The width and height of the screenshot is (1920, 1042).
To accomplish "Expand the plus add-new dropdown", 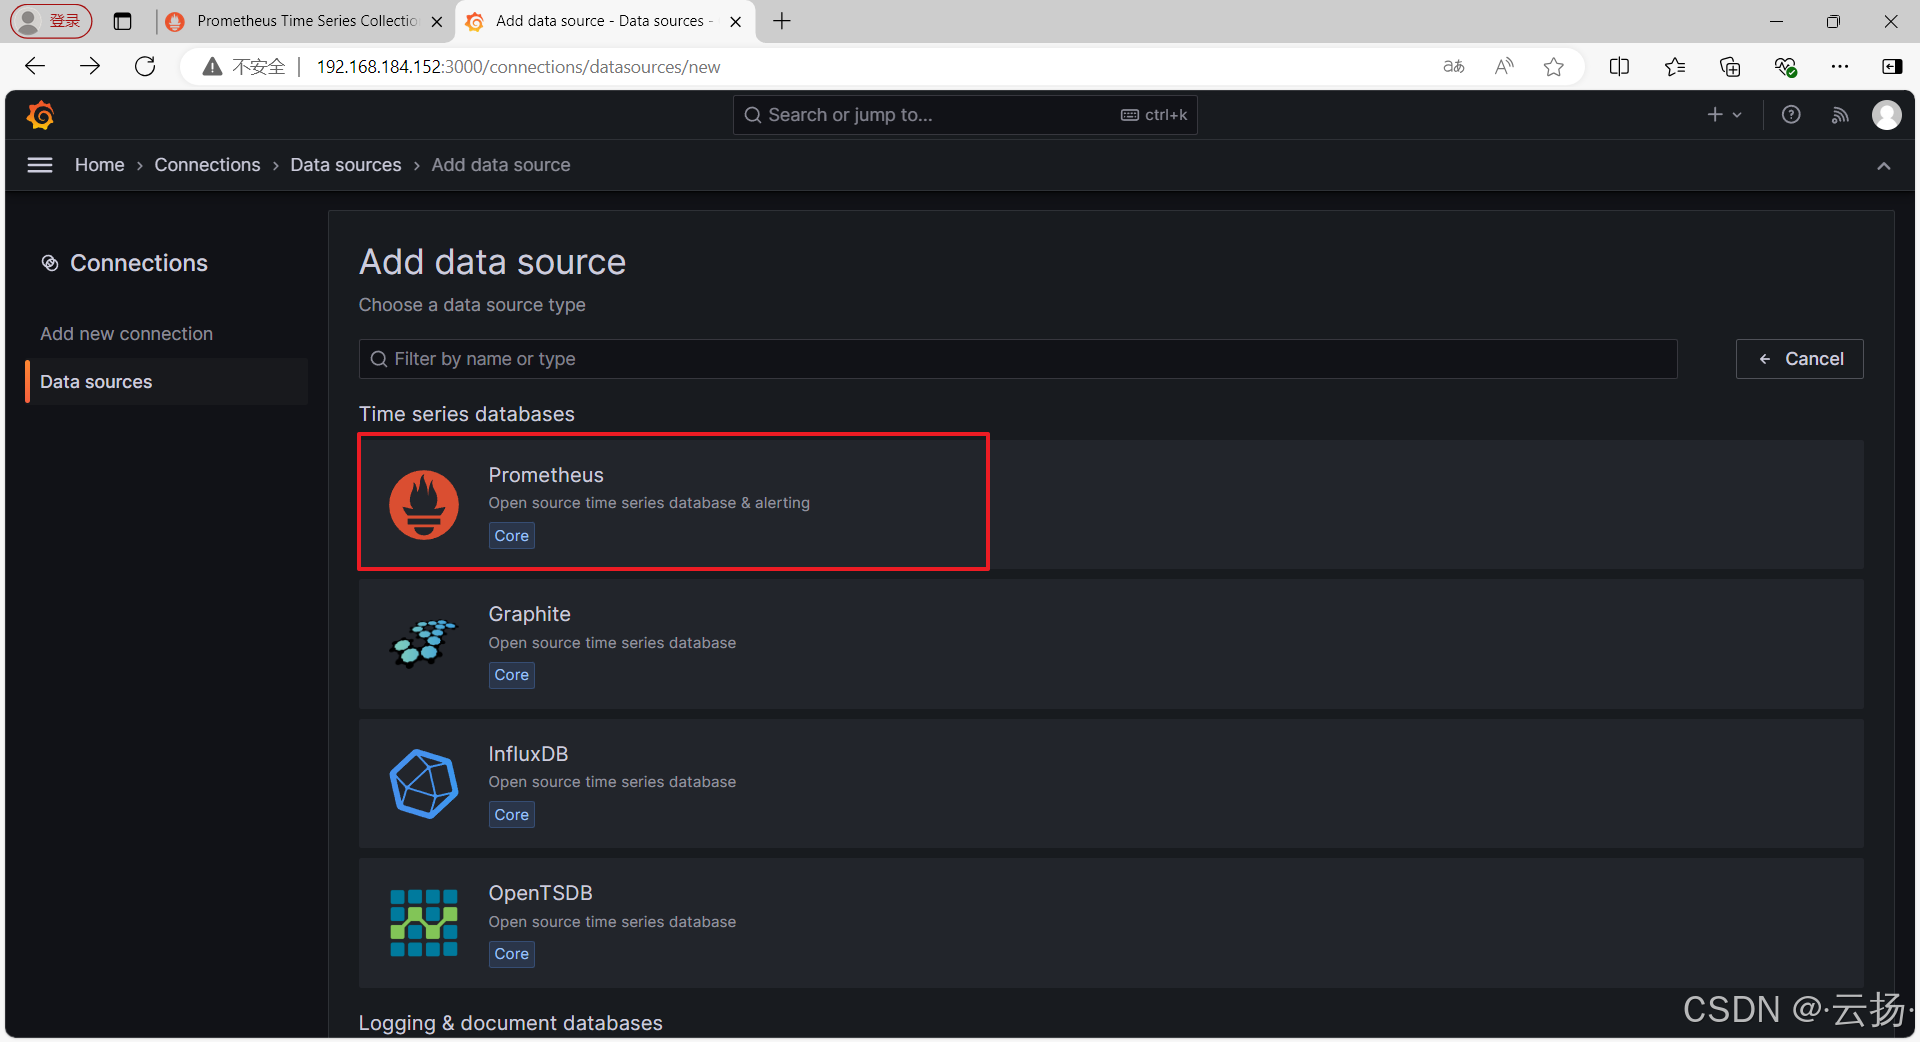I will (x=1724, y=115).
